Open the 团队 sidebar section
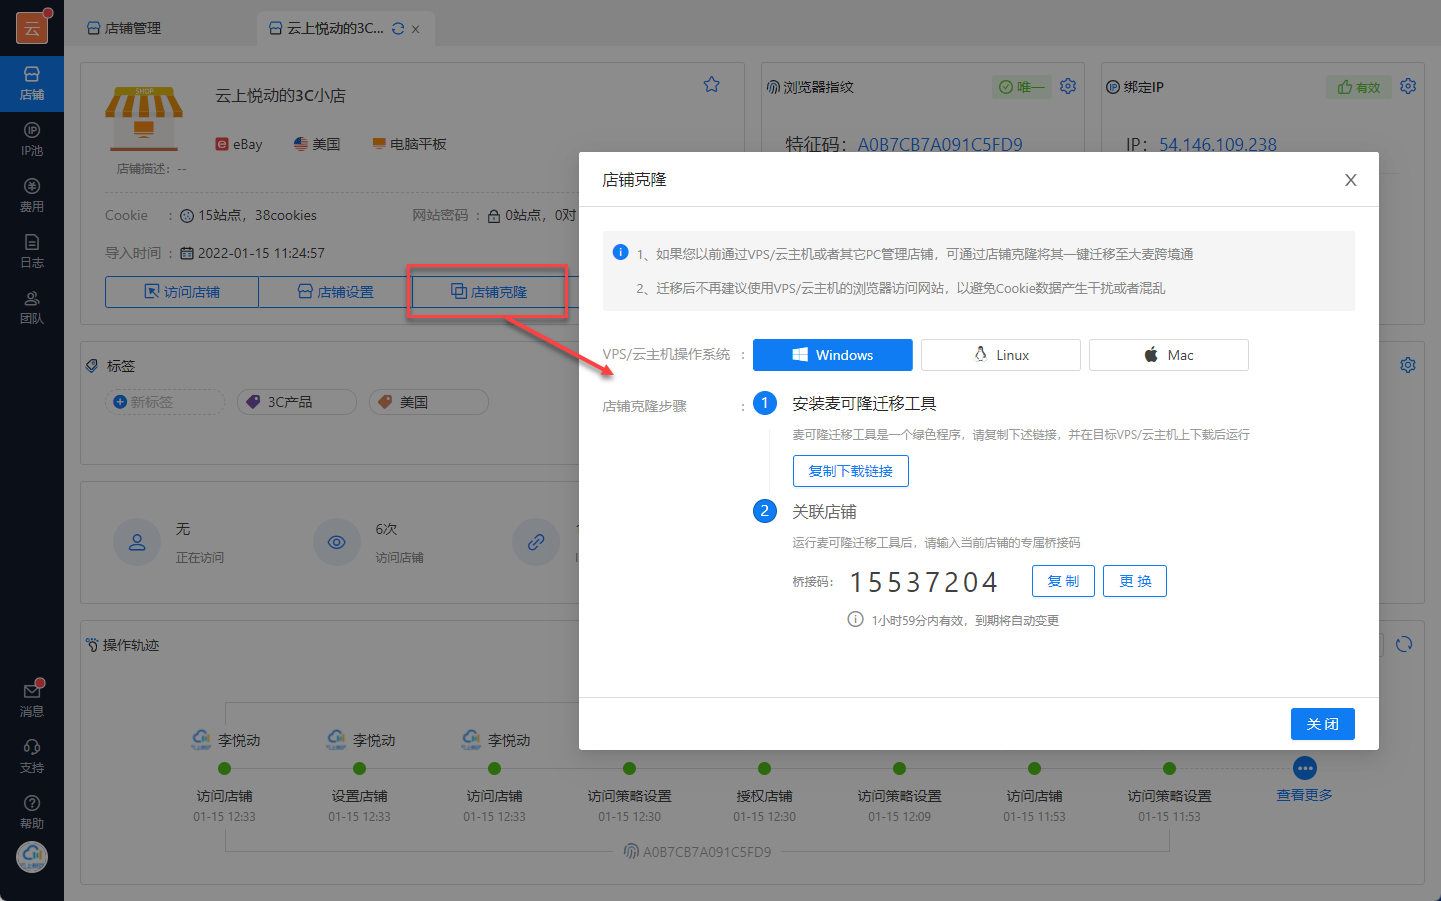 (x=32, y=307)
